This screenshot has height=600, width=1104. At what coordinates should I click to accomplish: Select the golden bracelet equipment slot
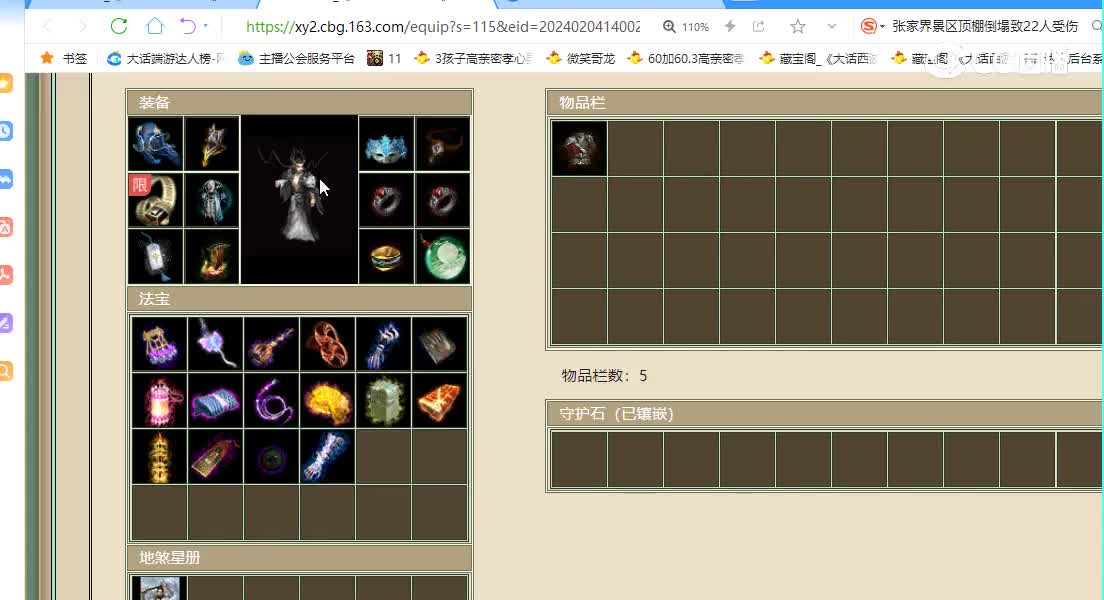387,257
